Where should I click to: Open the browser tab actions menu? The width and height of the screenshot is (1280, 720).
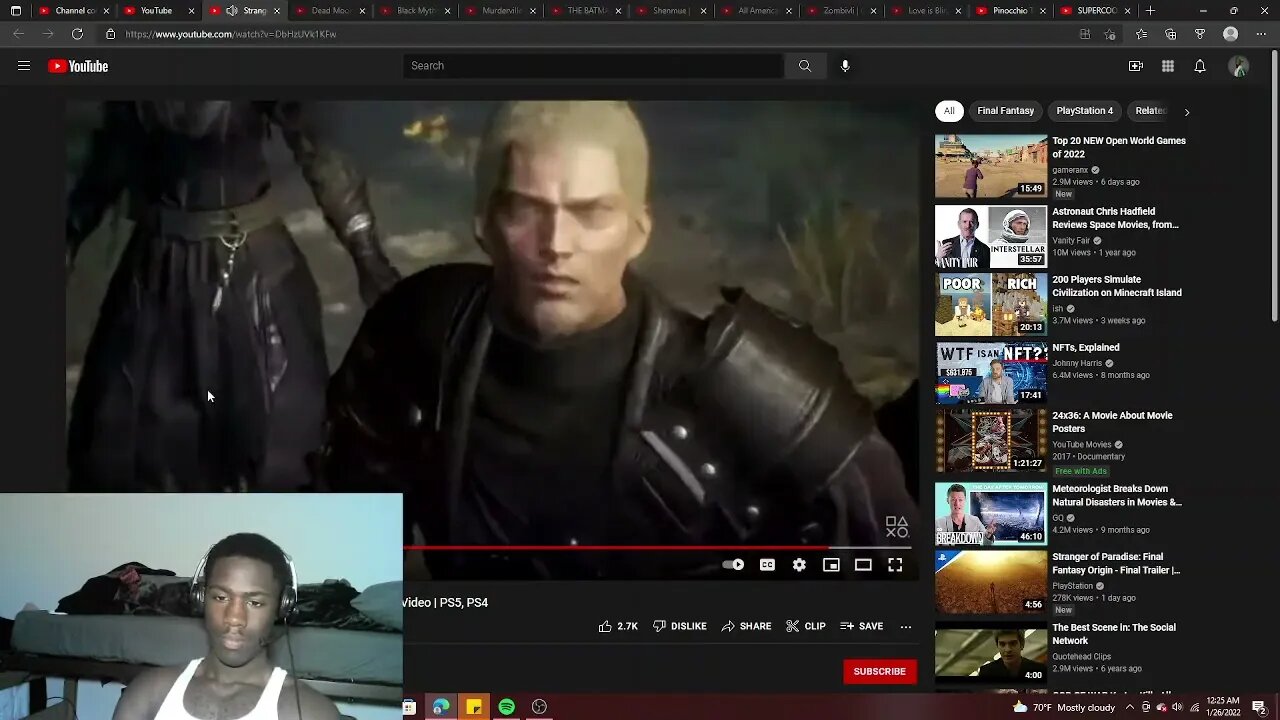(15, 11)
